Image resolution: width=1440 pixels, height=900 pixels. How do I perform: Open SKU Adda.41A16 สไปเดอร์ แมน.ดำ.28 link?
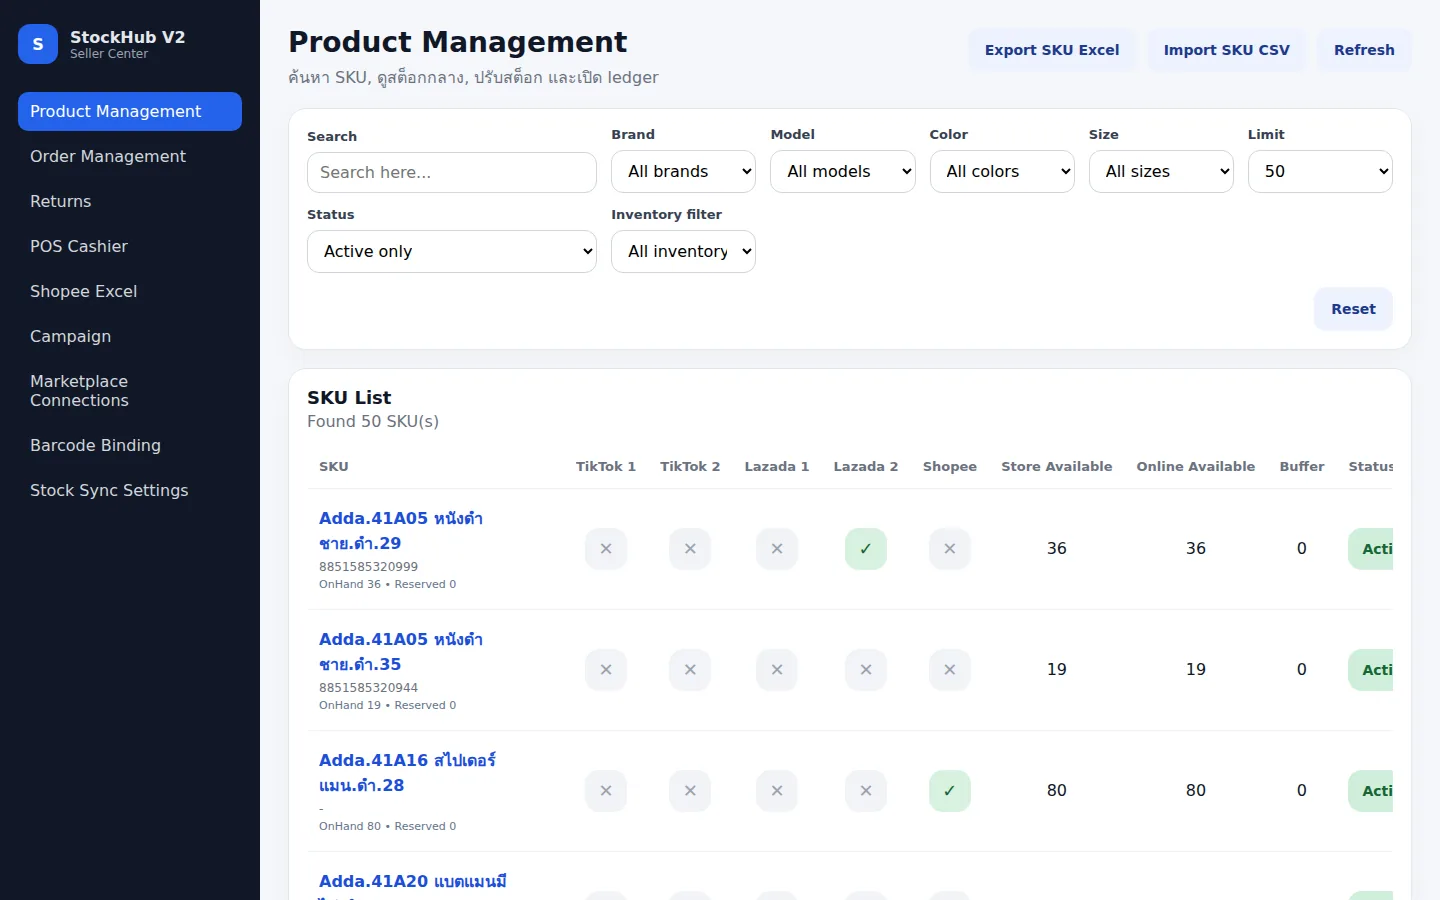pyautogui.click(x=407, y=773)
